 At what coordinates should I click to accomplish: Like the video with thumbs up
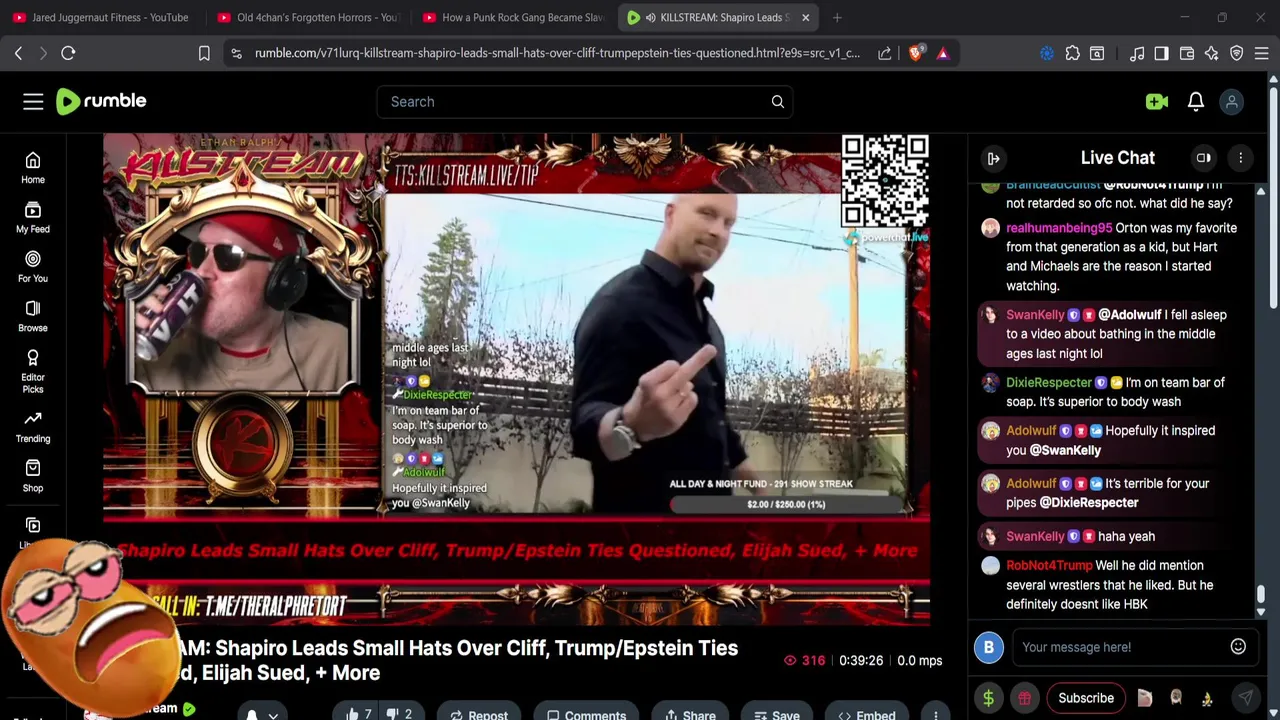pyautogui.click(x=358, y=714)
